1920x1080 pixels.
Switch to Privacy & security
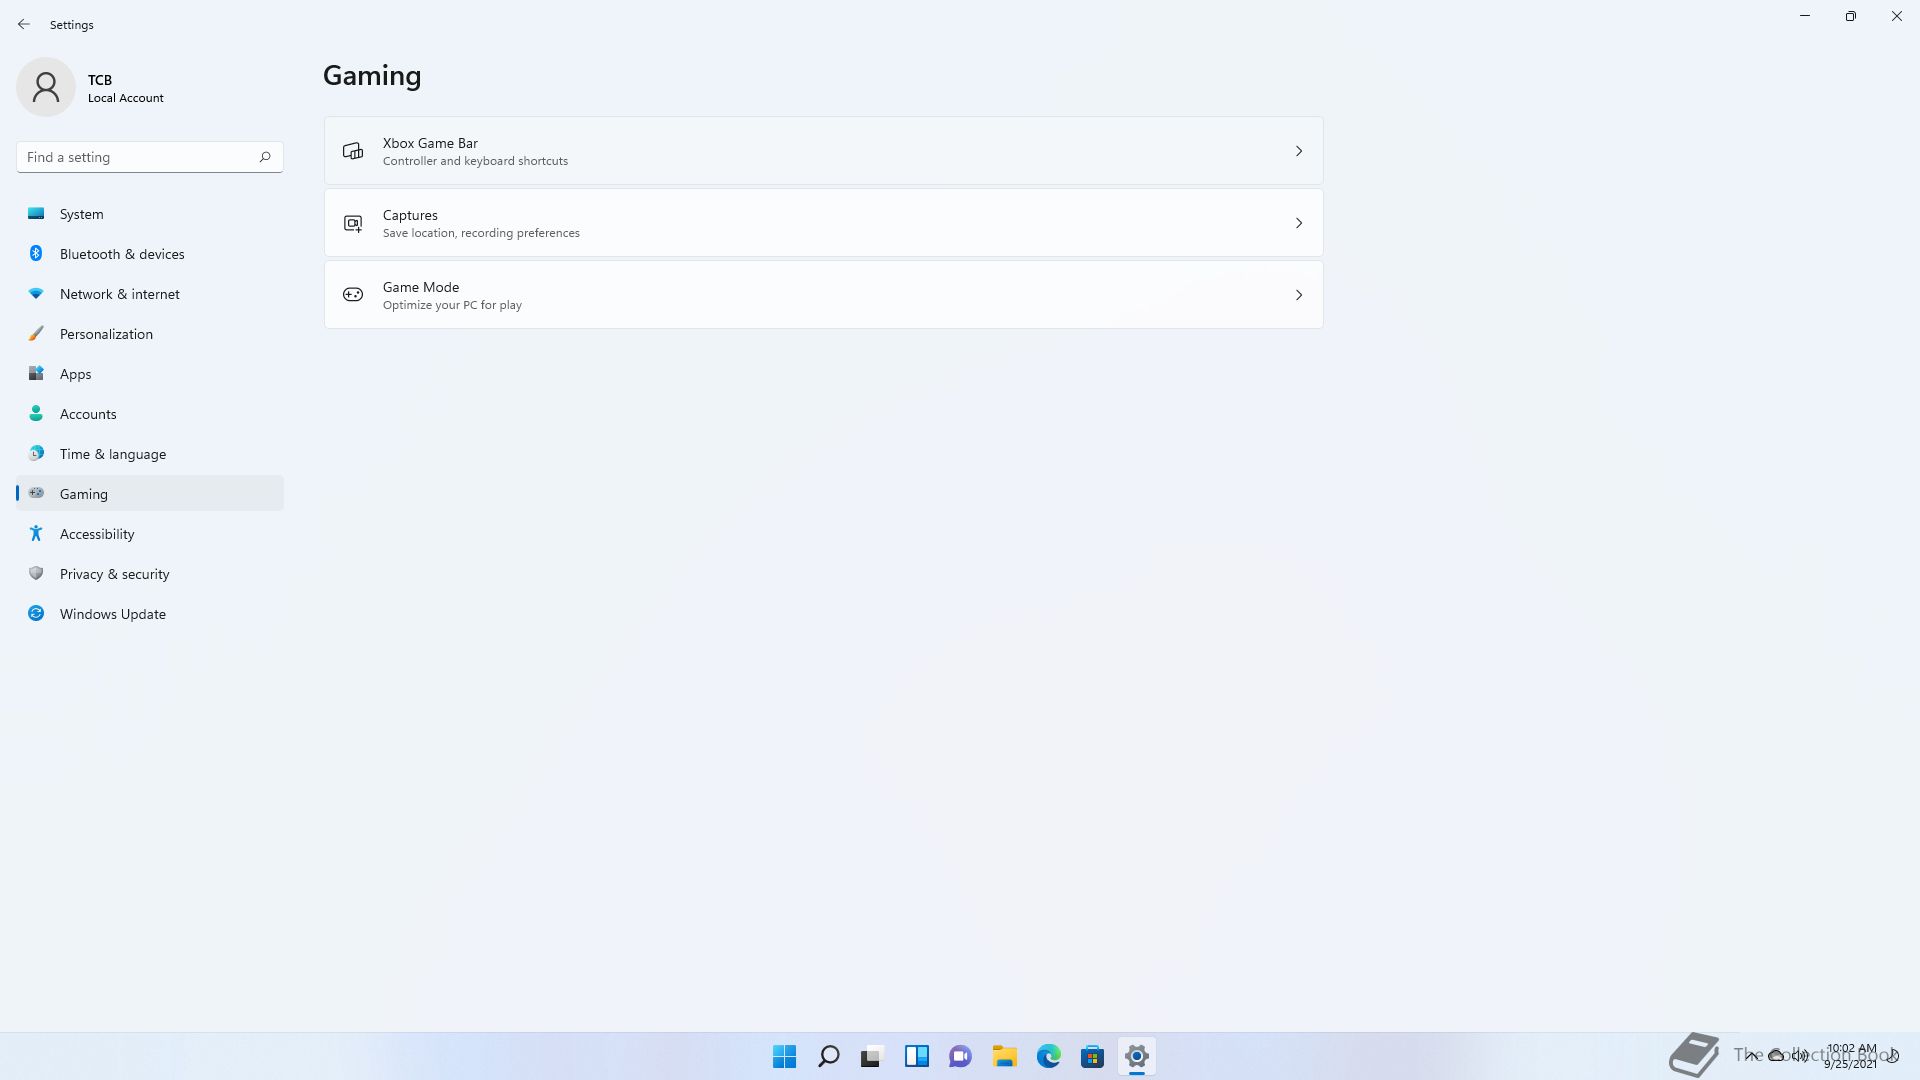[150, 574]
